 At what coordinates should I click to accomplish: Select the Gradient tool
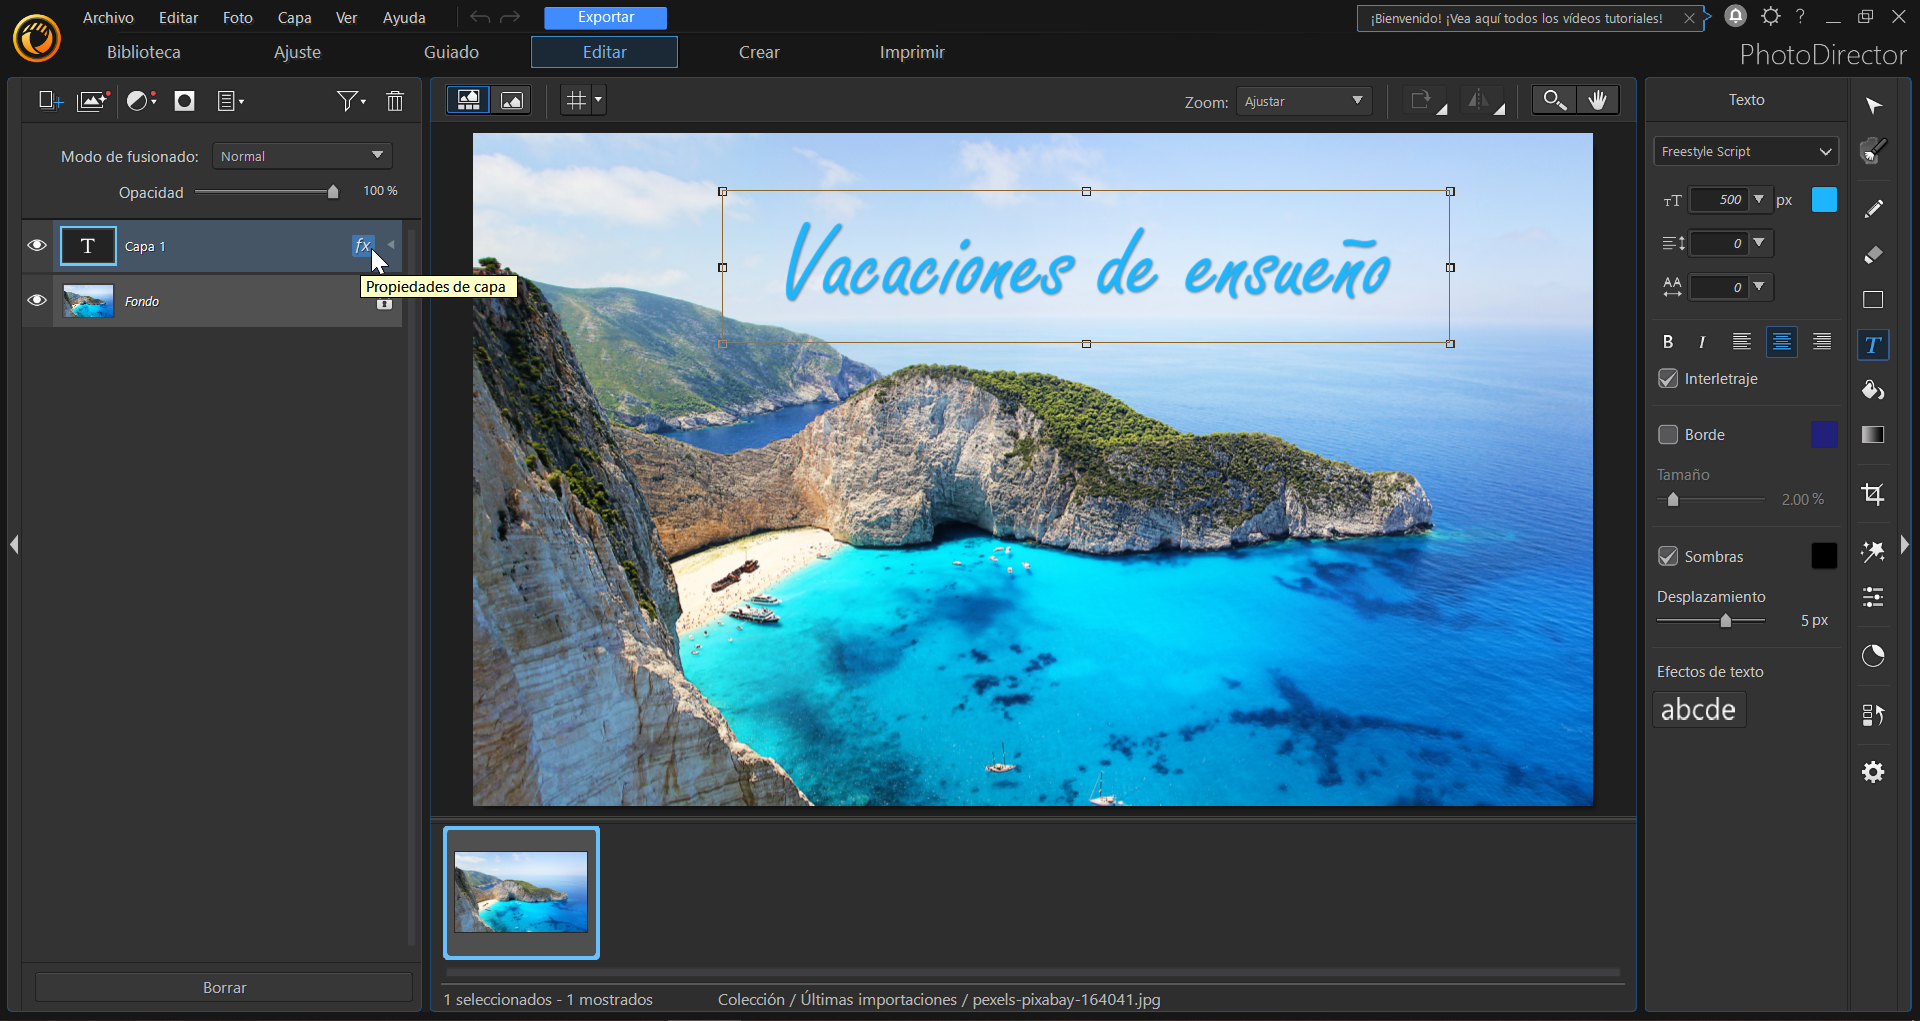click(x=1873, y=435)
